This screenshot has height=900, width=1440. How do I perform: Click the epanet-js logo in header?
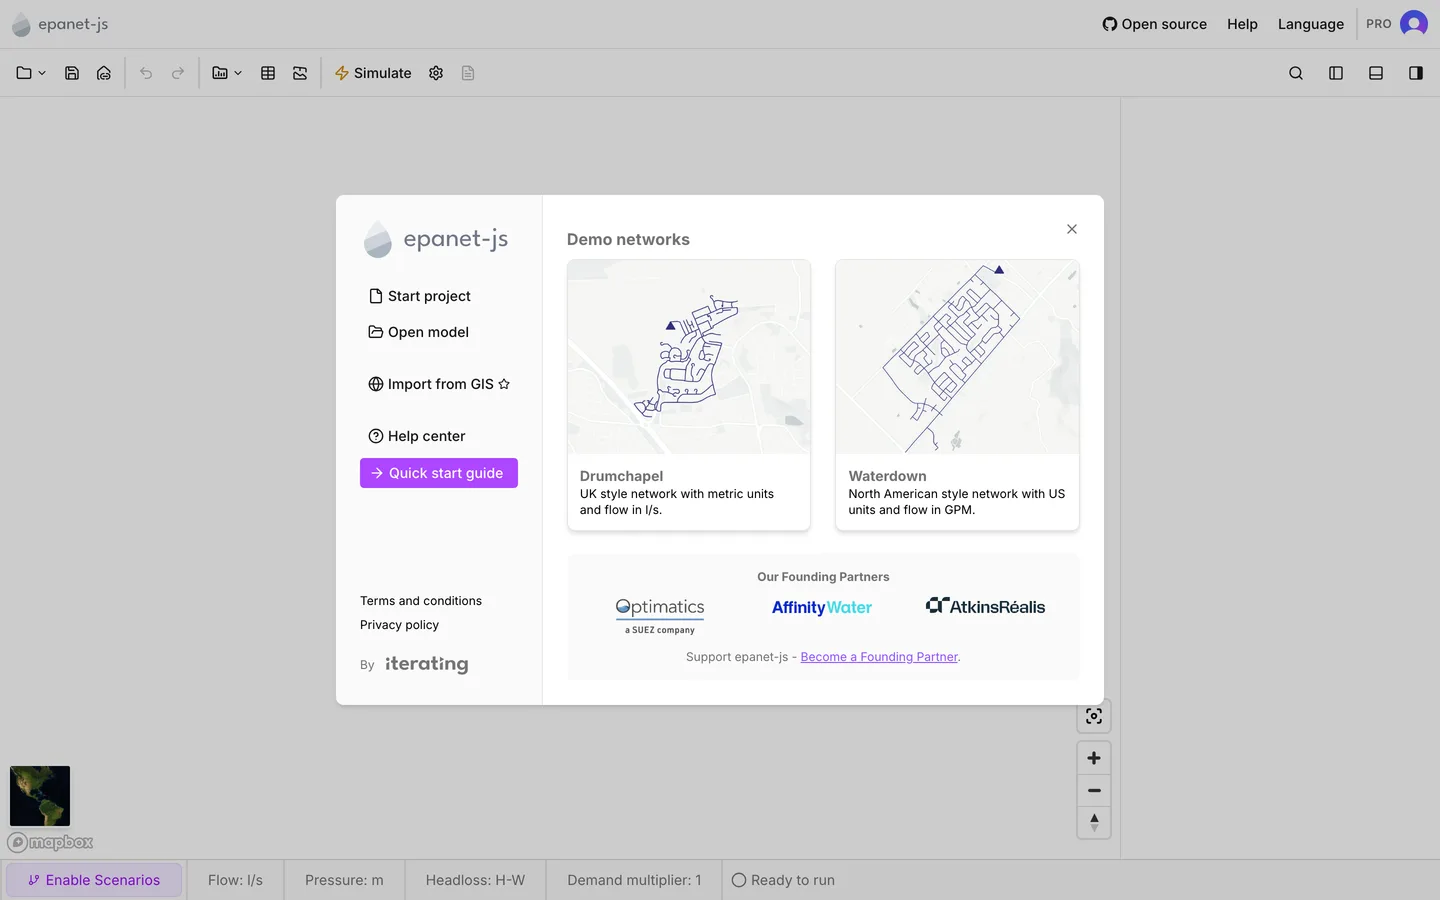click(60, 24)
